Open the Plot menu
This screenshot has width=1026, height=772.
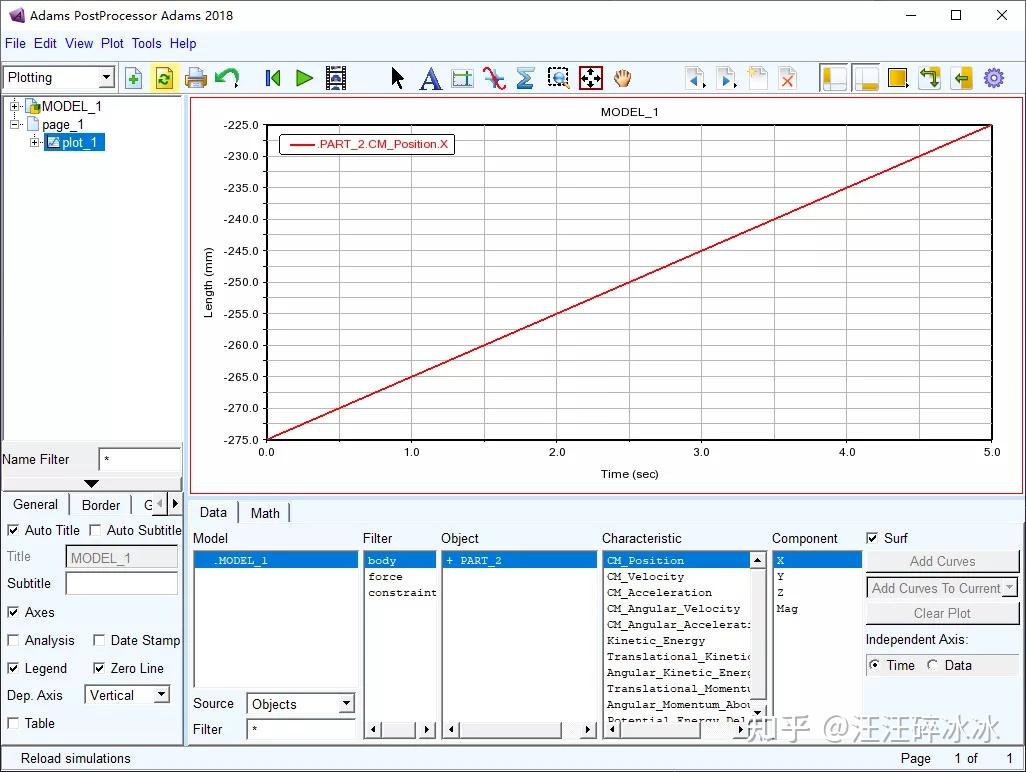tap(112, 43)
